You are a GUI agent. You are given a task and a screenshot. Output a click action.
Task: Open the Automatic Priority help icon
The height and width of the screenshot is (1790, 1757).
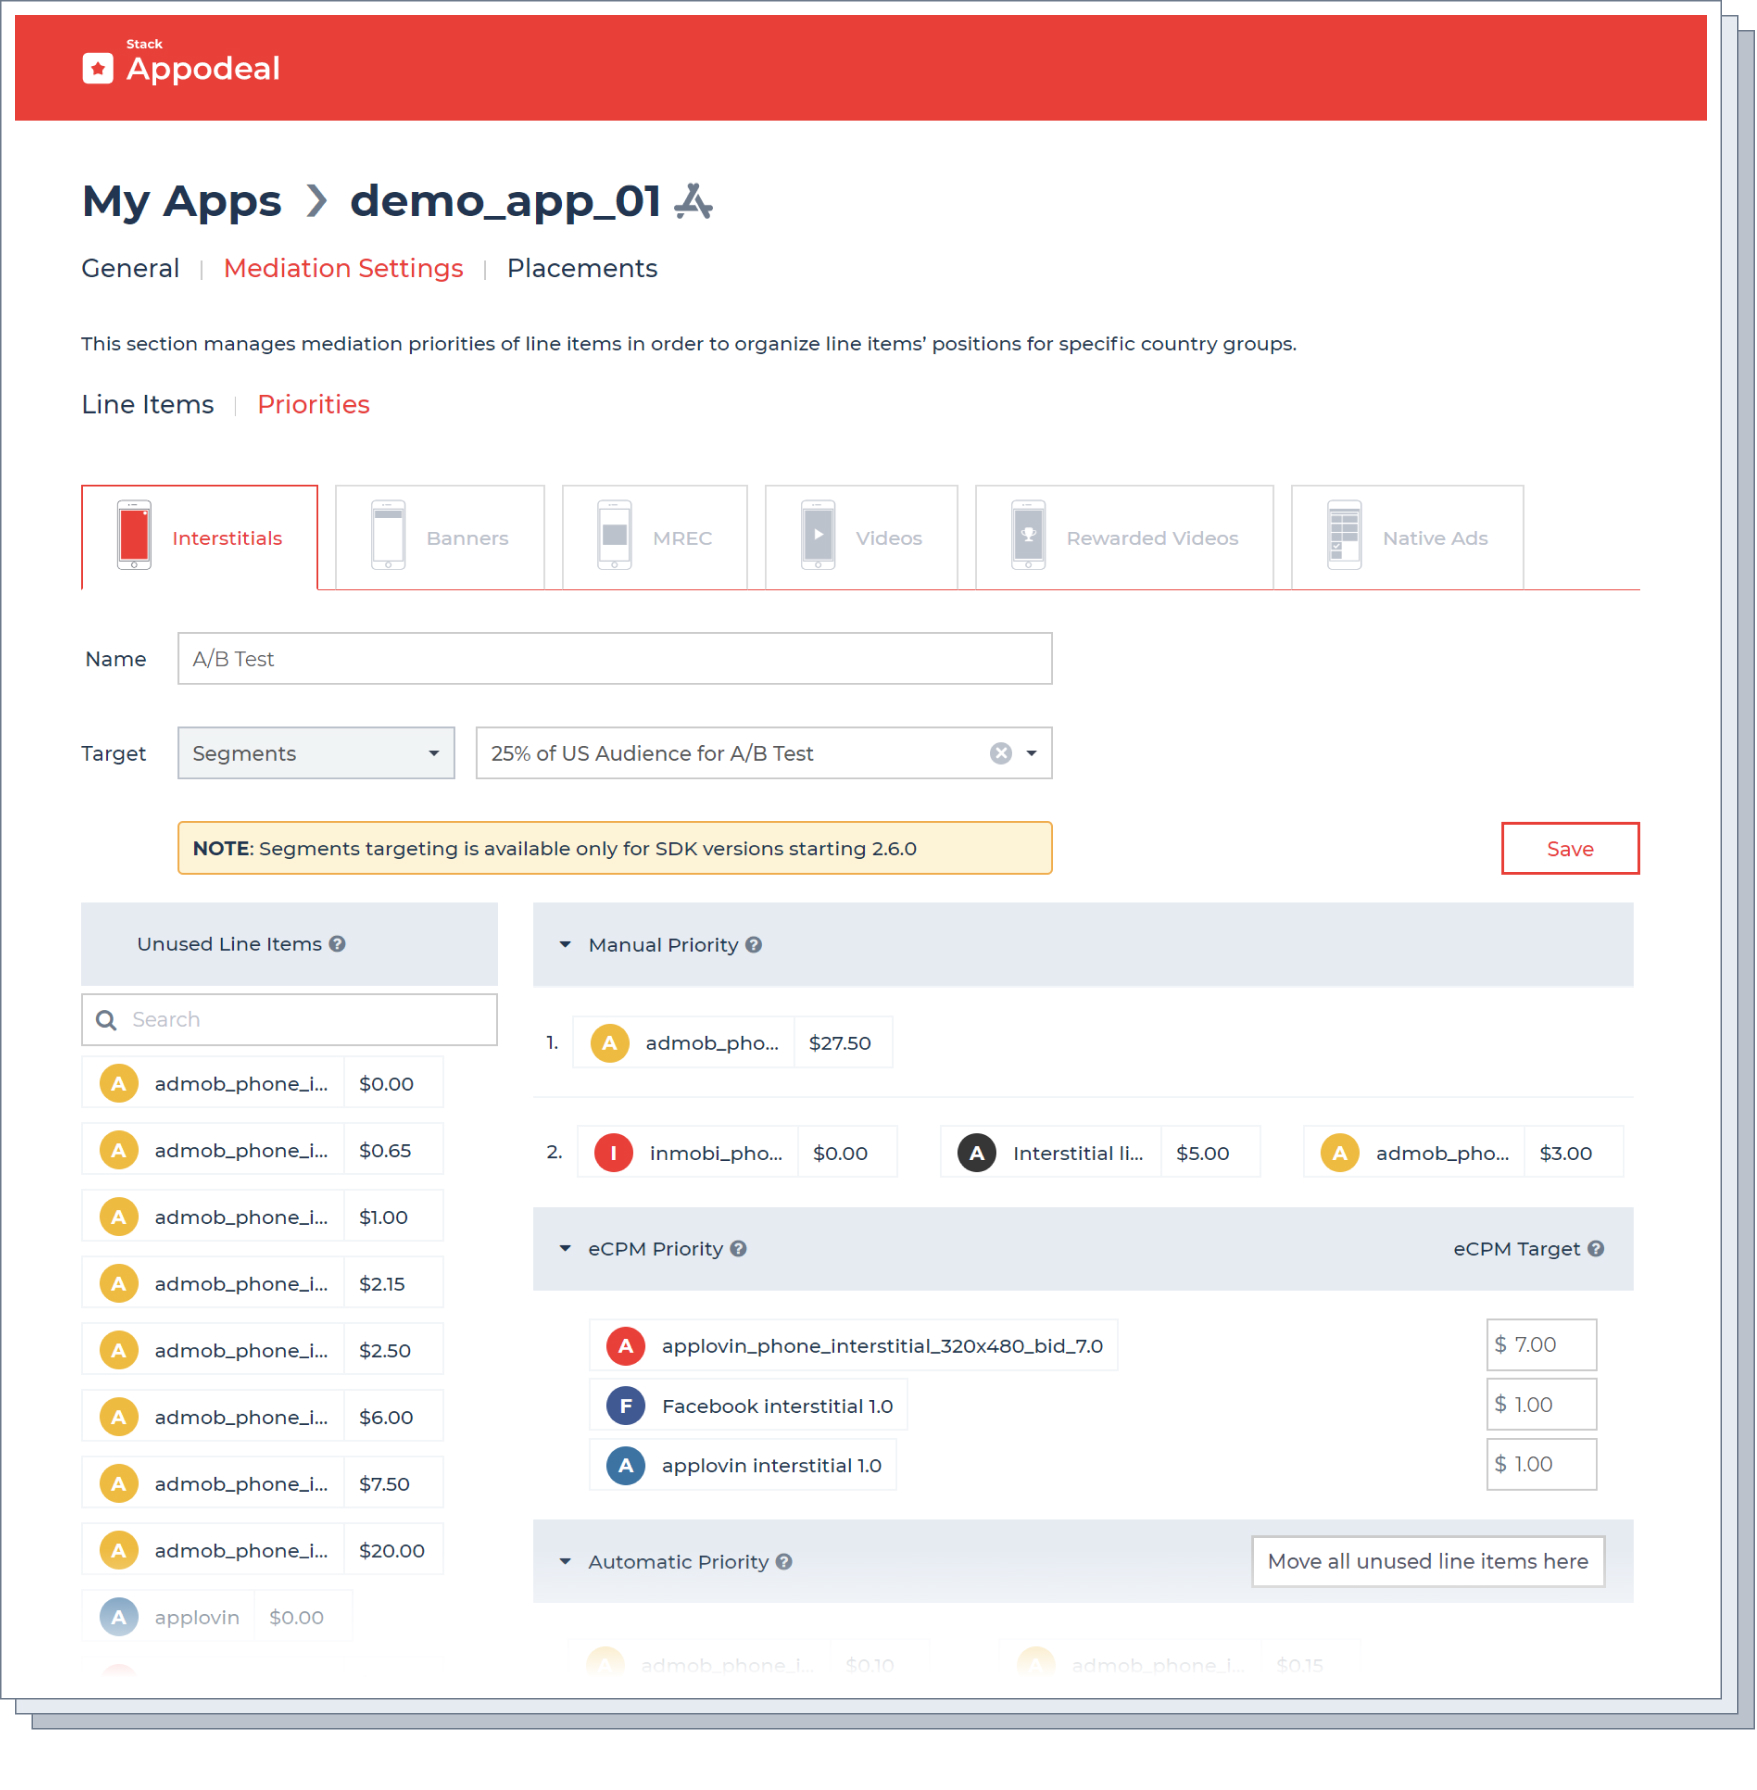(x=784, y=1562)
